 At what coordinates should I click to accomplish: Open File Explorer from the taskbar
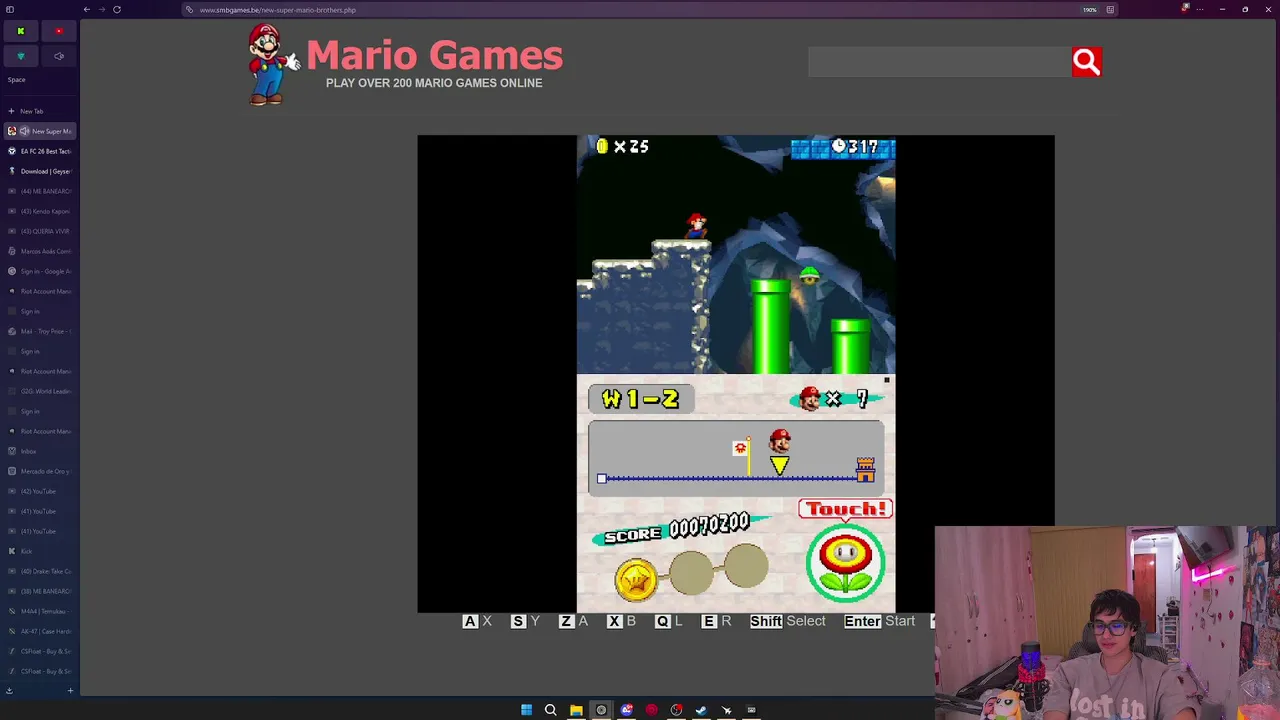(x=576, y=710)
